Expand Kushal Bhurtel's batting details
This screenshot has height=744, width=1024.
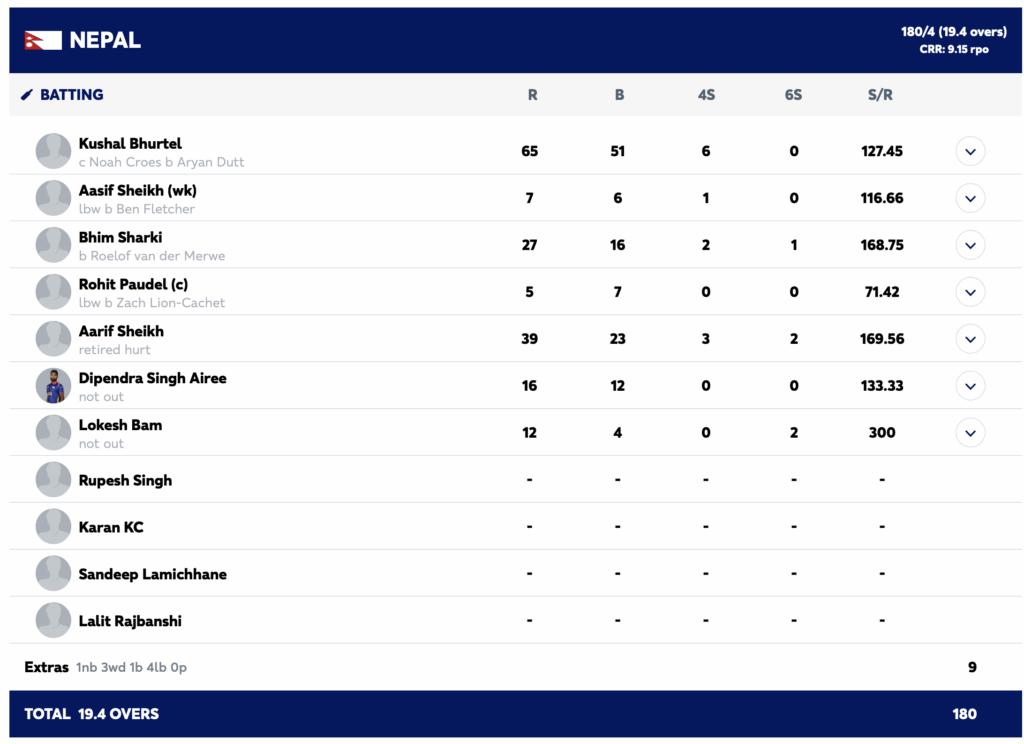(x=970, y=151)
